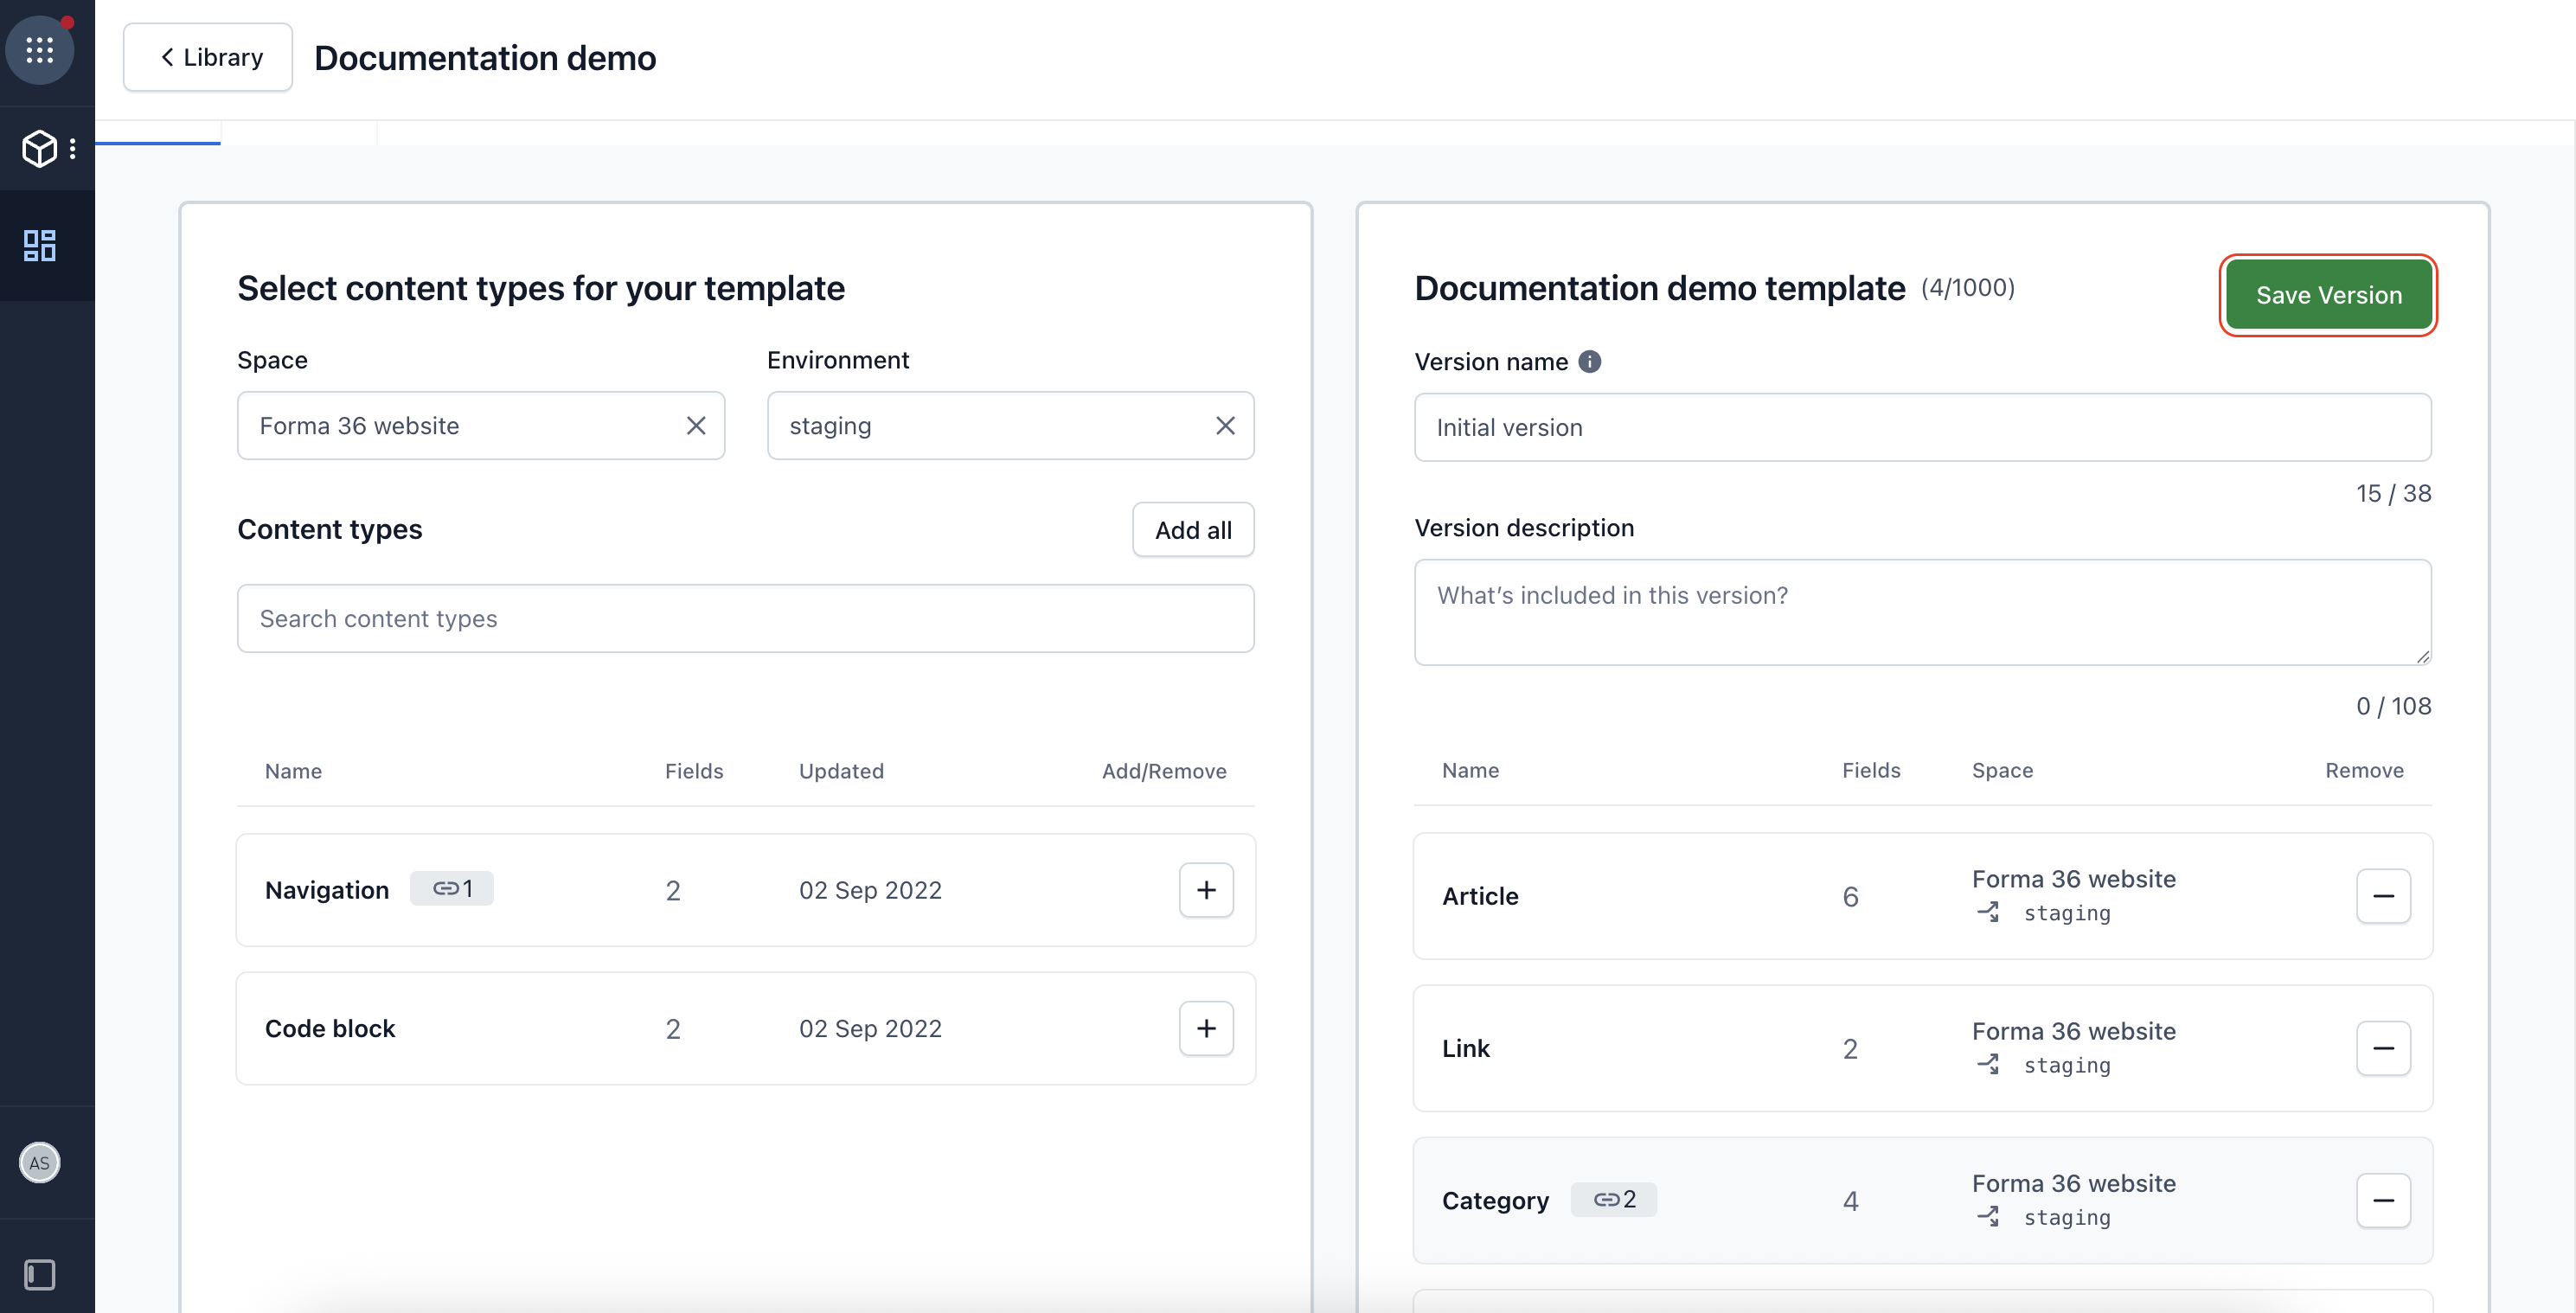
Task: Select the first underlined tab below header
Action: [x=158, y=133]
